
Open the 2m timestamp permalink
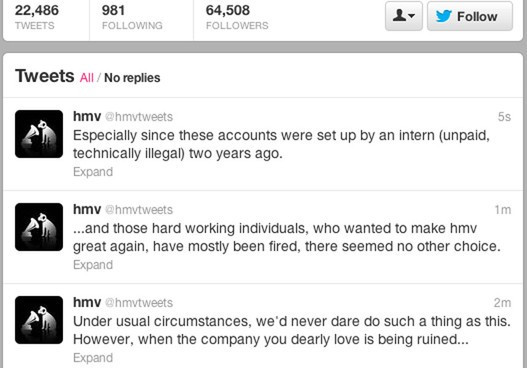click(x=502, y=303)
